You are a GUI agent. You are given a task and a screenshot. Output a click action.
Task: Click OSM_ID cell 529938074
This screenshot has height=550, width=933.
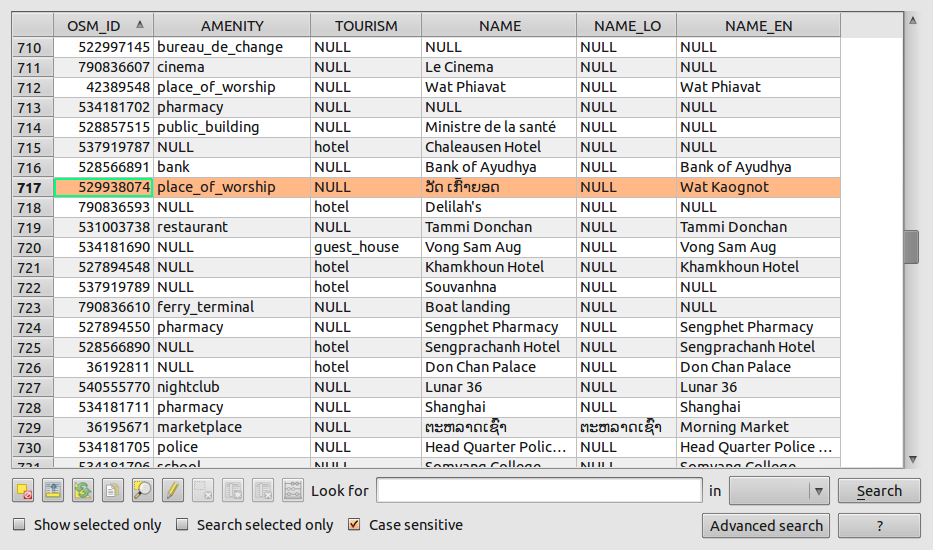tap(104, 188)
